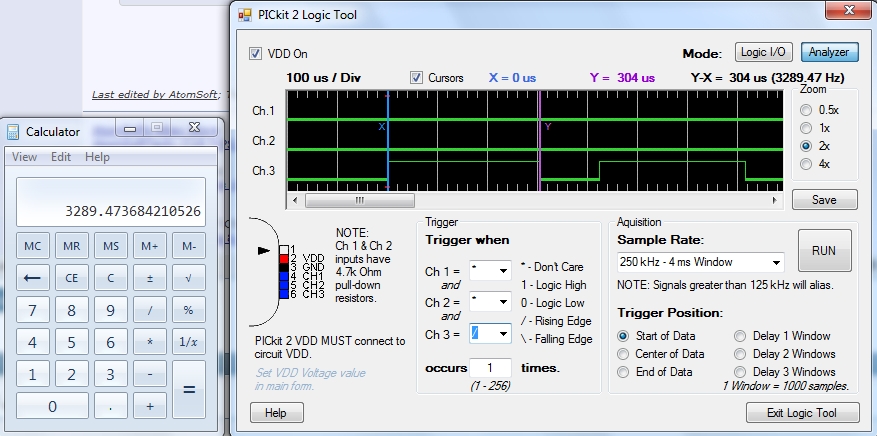Click the PICkit 2 Logic Tool title icon
877x436 pixels.
tap(245, 15)
